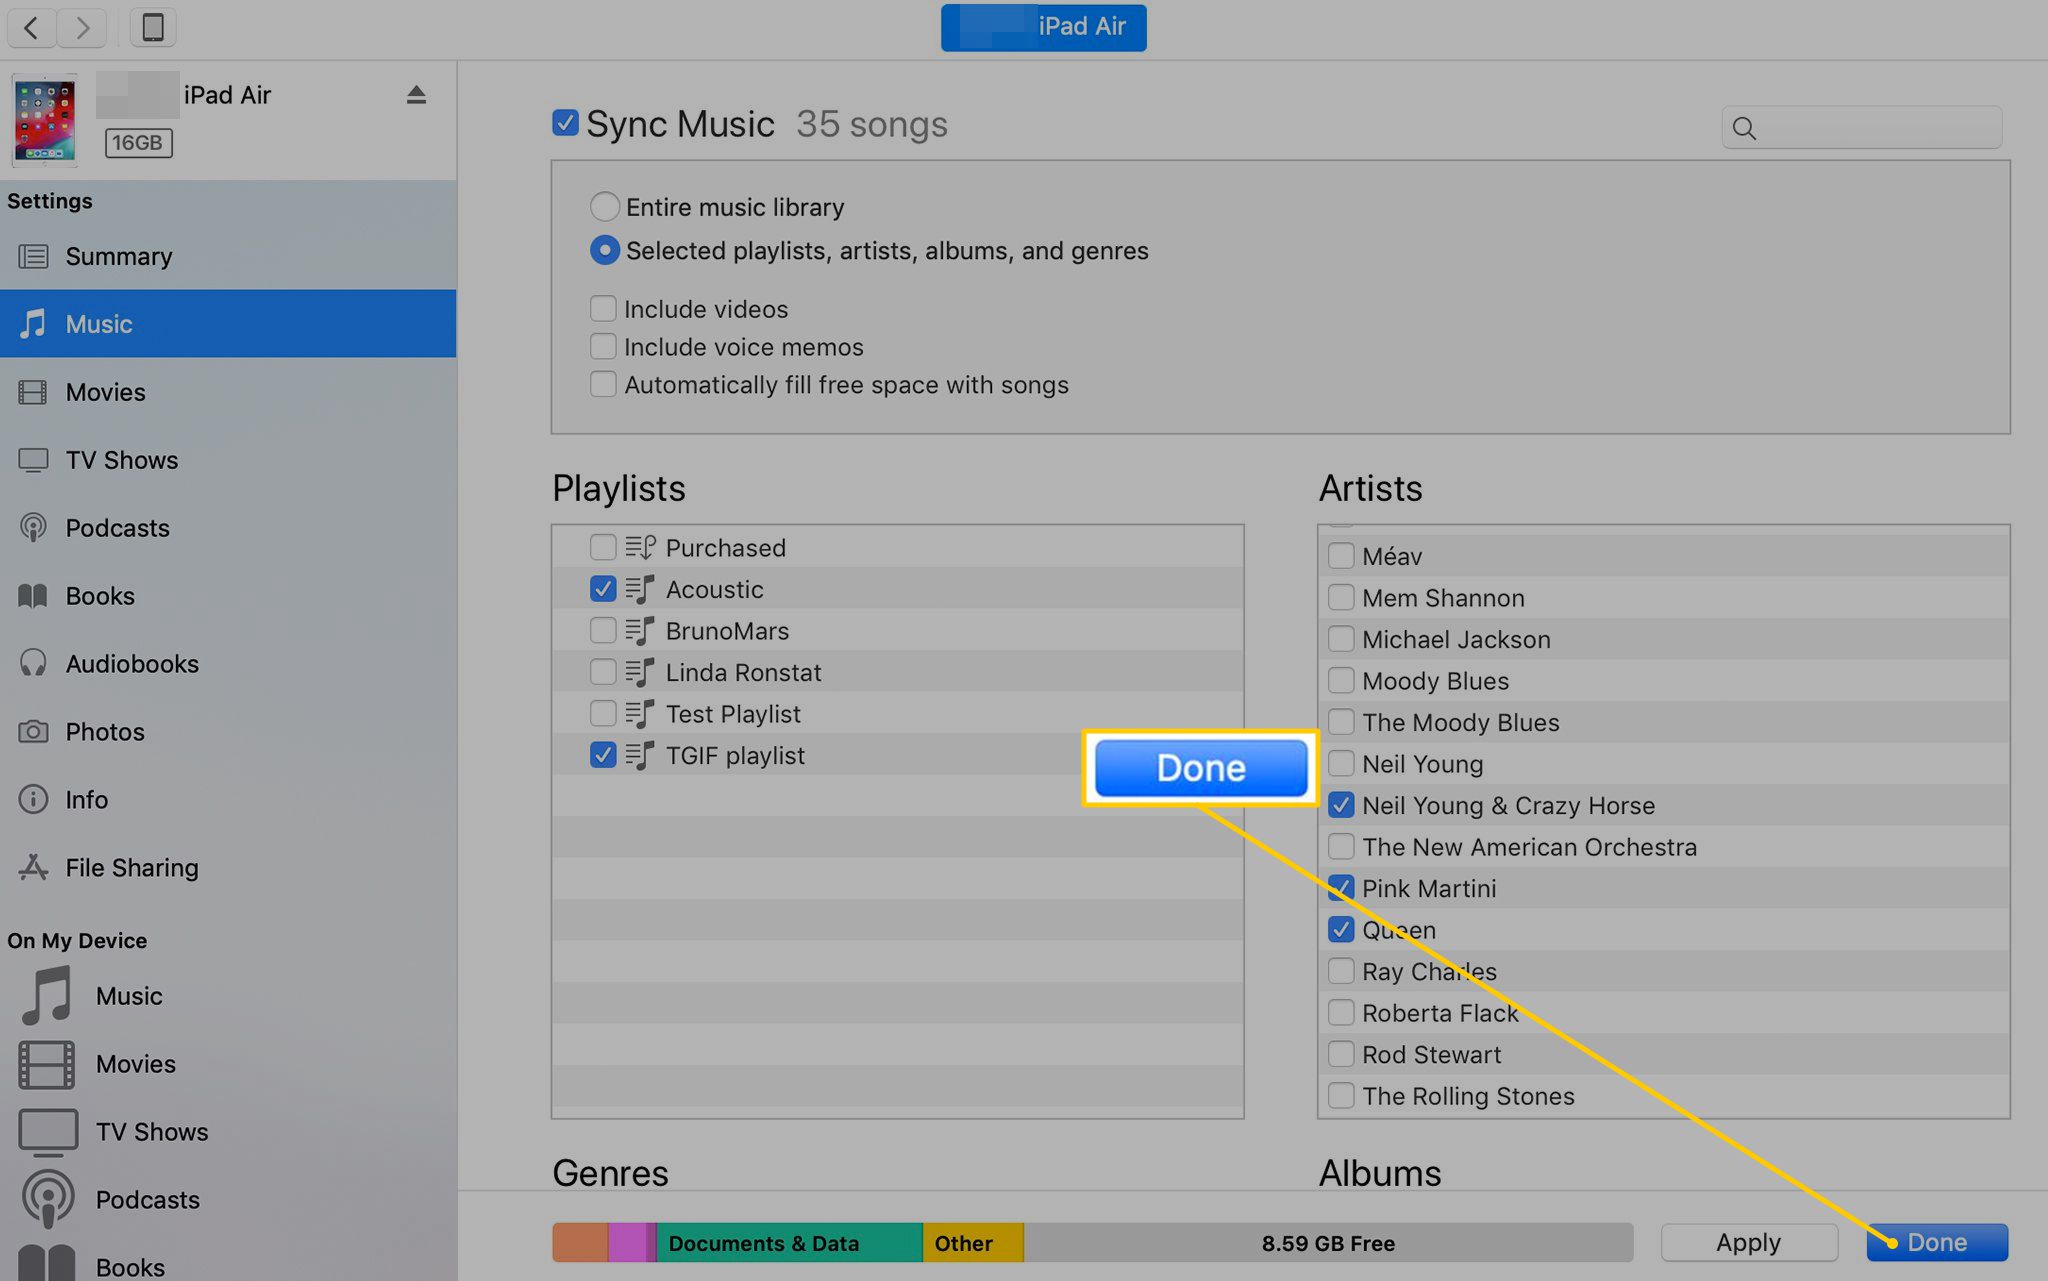Viewport: 2048px width, 1281px height.
Task: Check the Purchased playlist
Action: coord(603,547)
